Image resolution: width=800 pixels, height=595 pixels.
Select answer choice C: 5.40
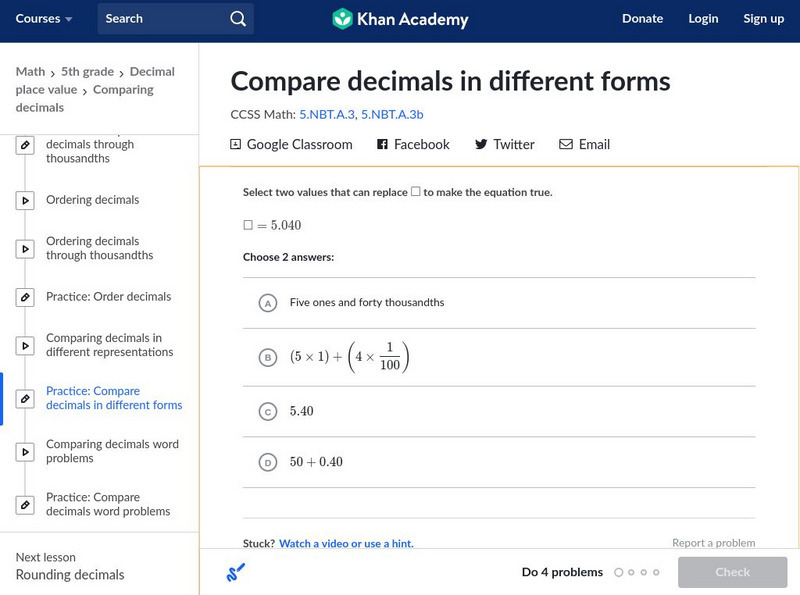click(267, 411)
